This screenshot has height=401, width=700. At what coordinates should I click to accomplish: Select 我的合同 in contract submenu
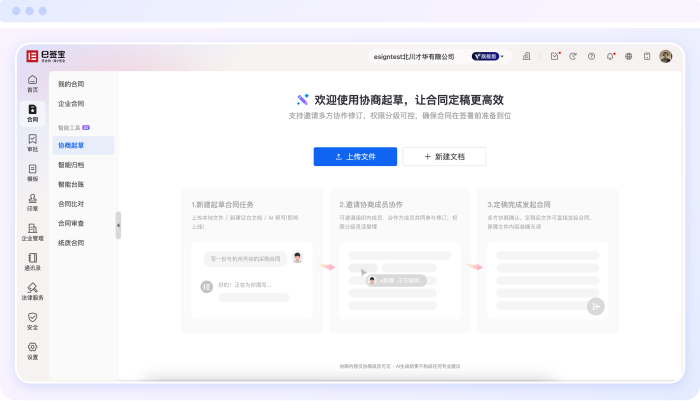coord(71,84)
